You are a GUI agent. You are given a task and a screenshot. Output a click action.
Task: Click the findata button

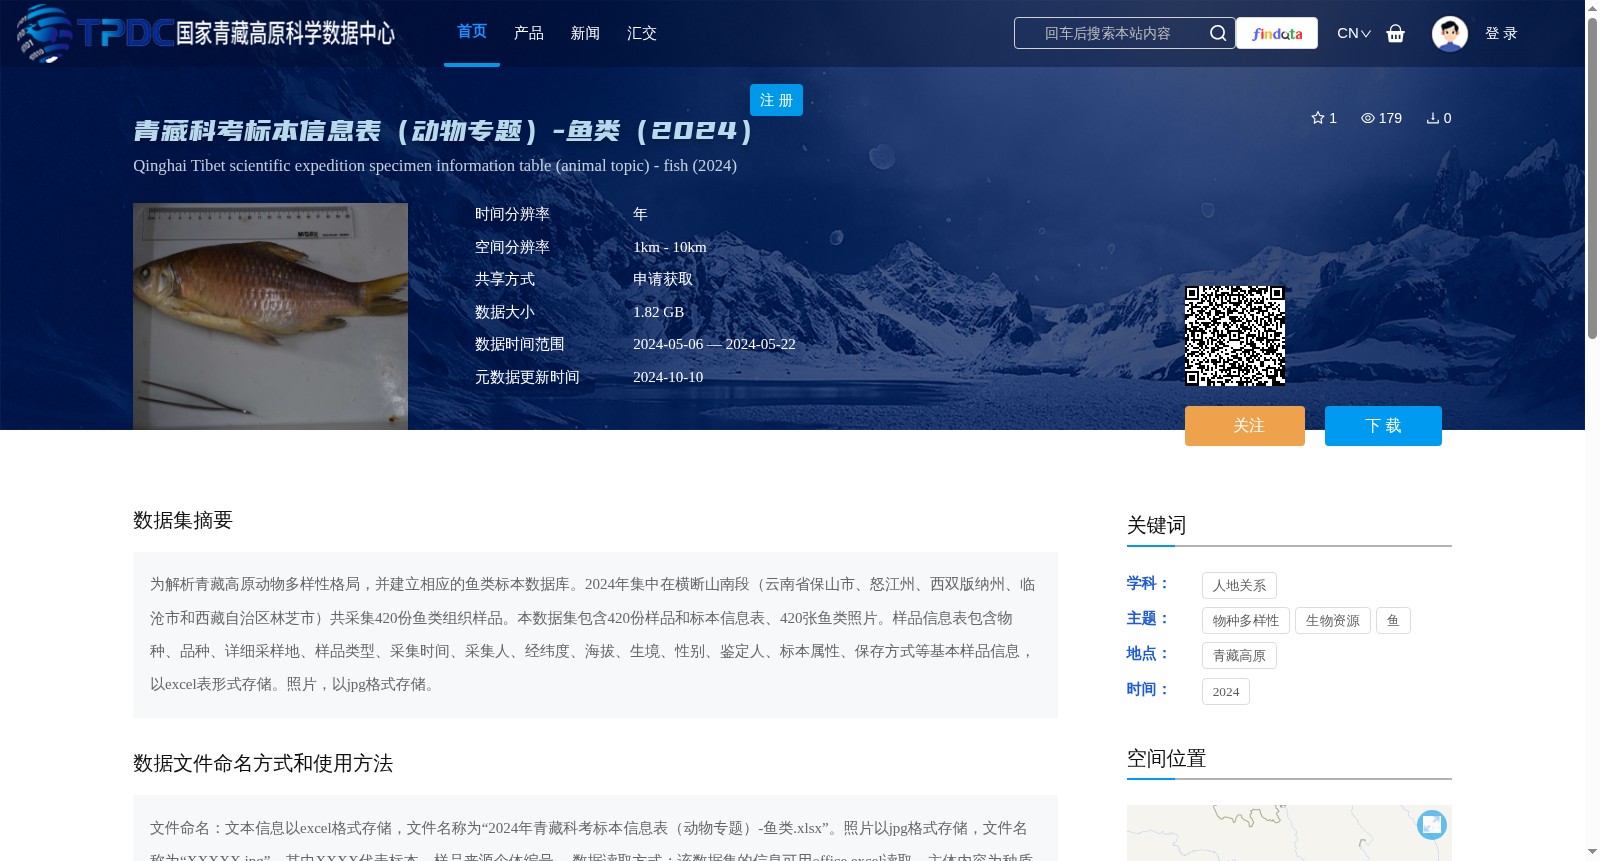pos(1277,33)
